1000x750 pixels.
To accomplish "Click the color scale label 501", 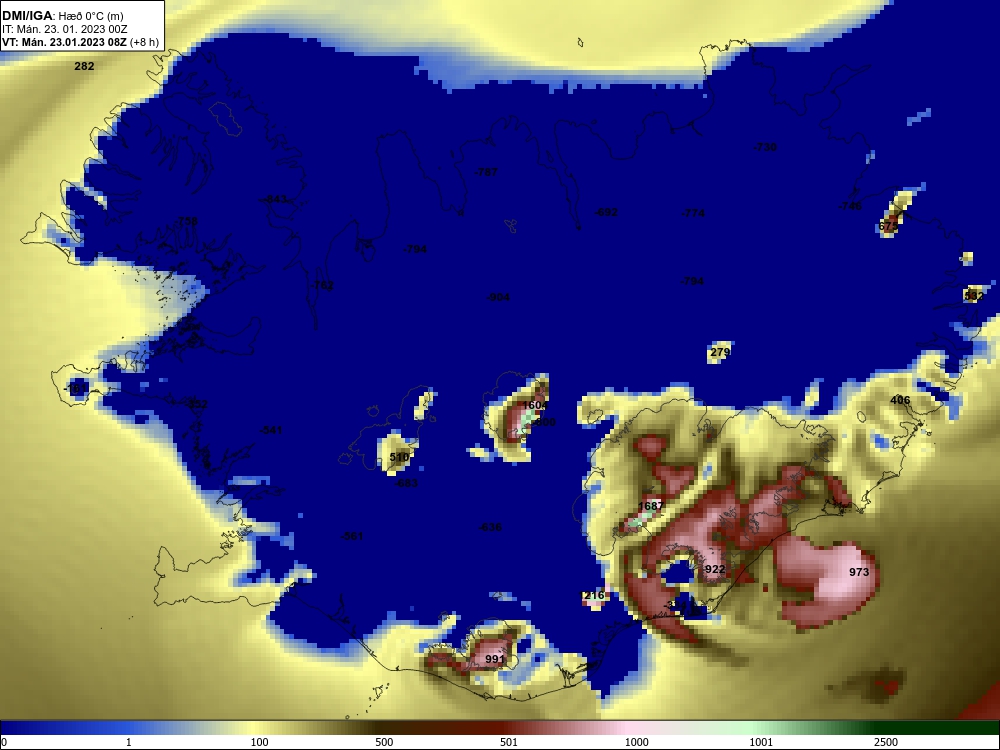I will [509, 742].
